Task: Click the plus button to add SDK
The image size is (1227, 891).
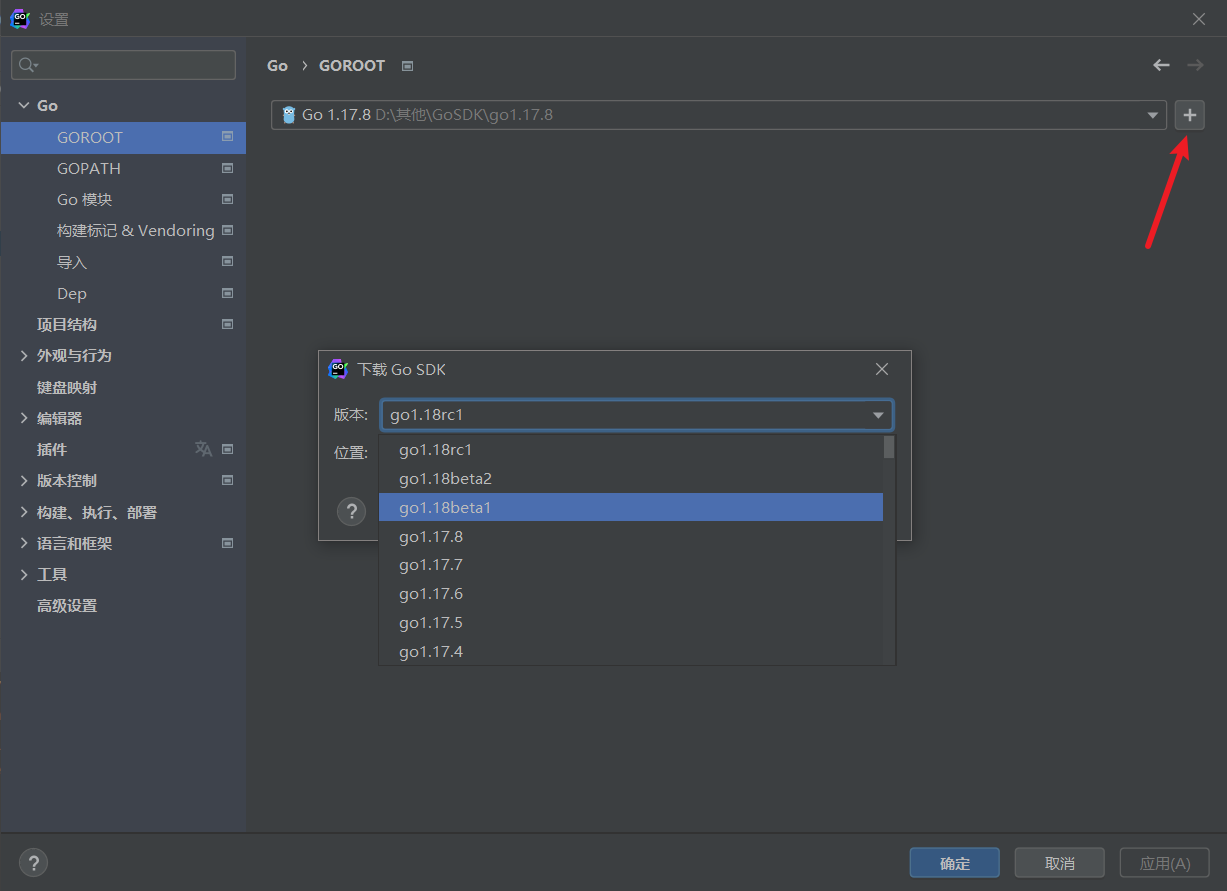Action: 1189,115
